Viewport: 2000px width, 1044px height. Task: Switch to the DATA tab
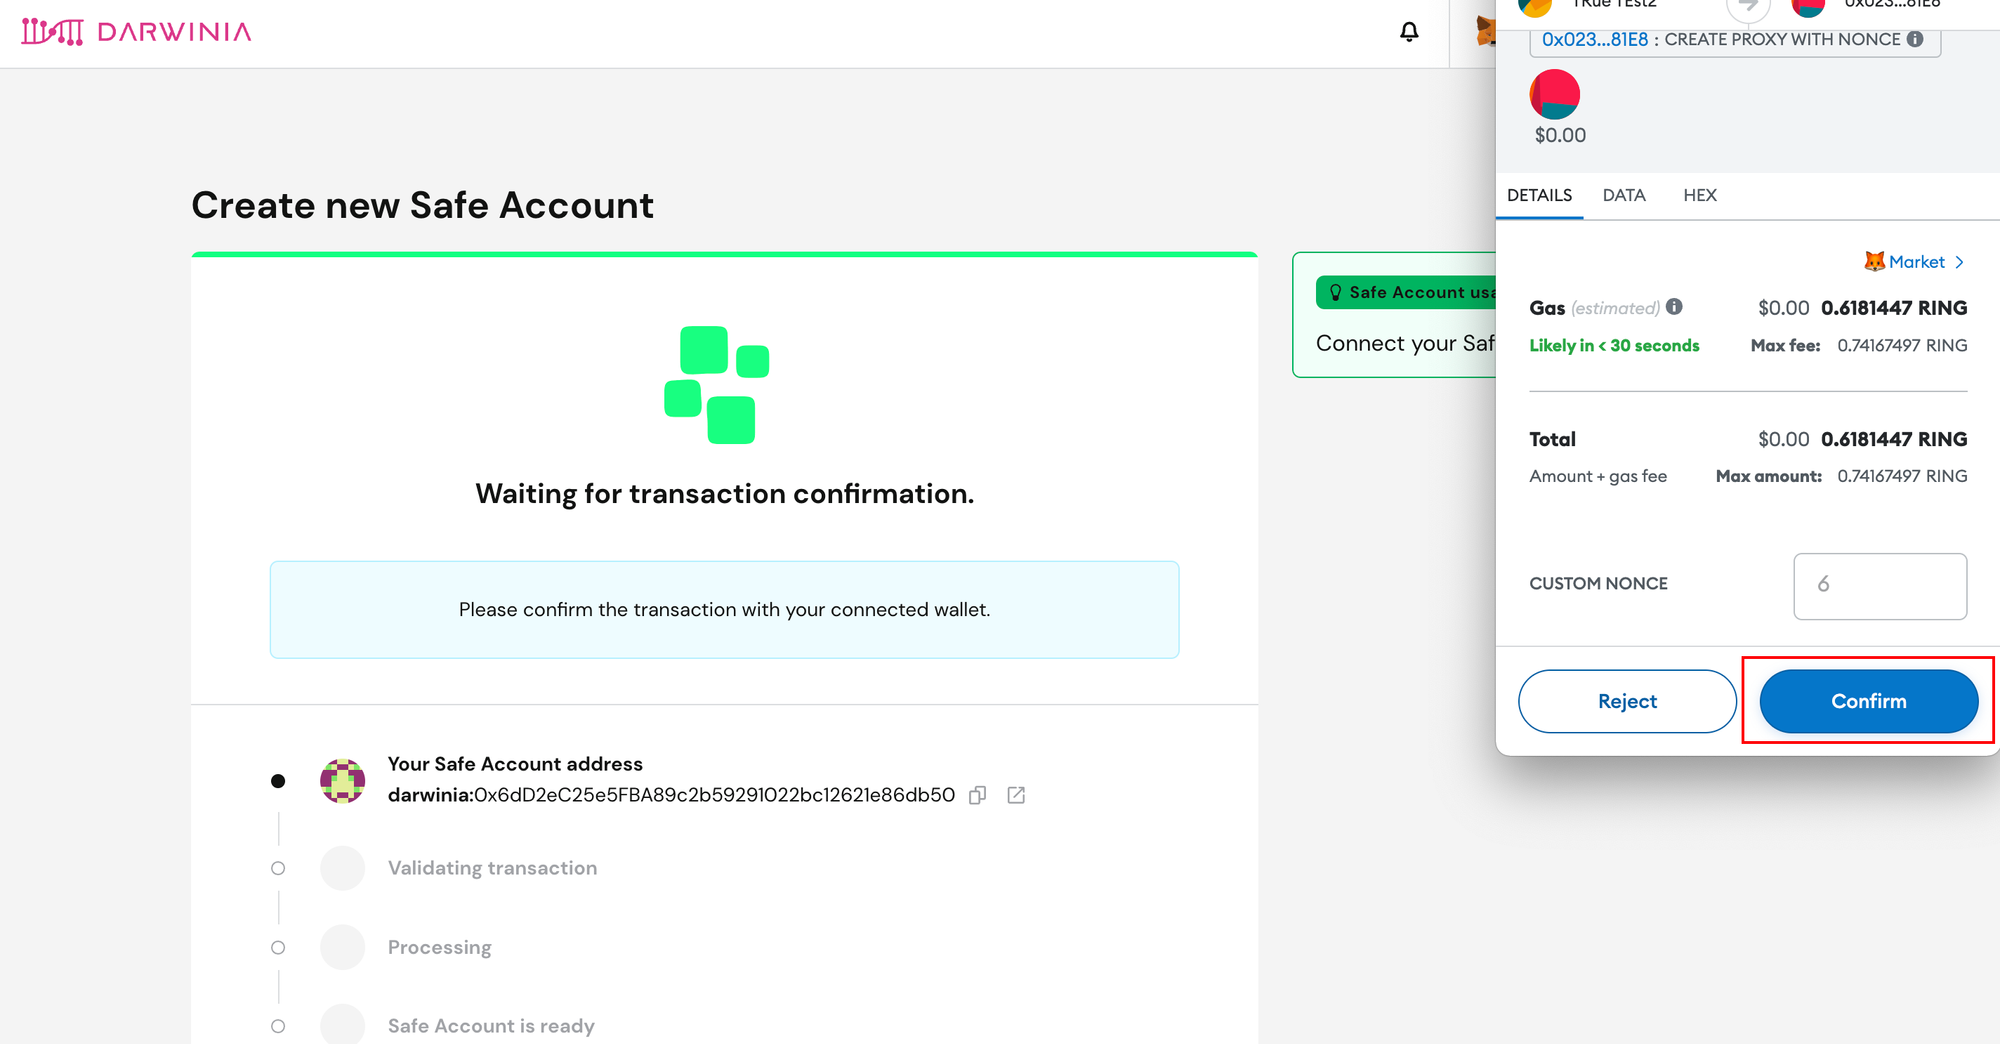(x=1624, y=195)
